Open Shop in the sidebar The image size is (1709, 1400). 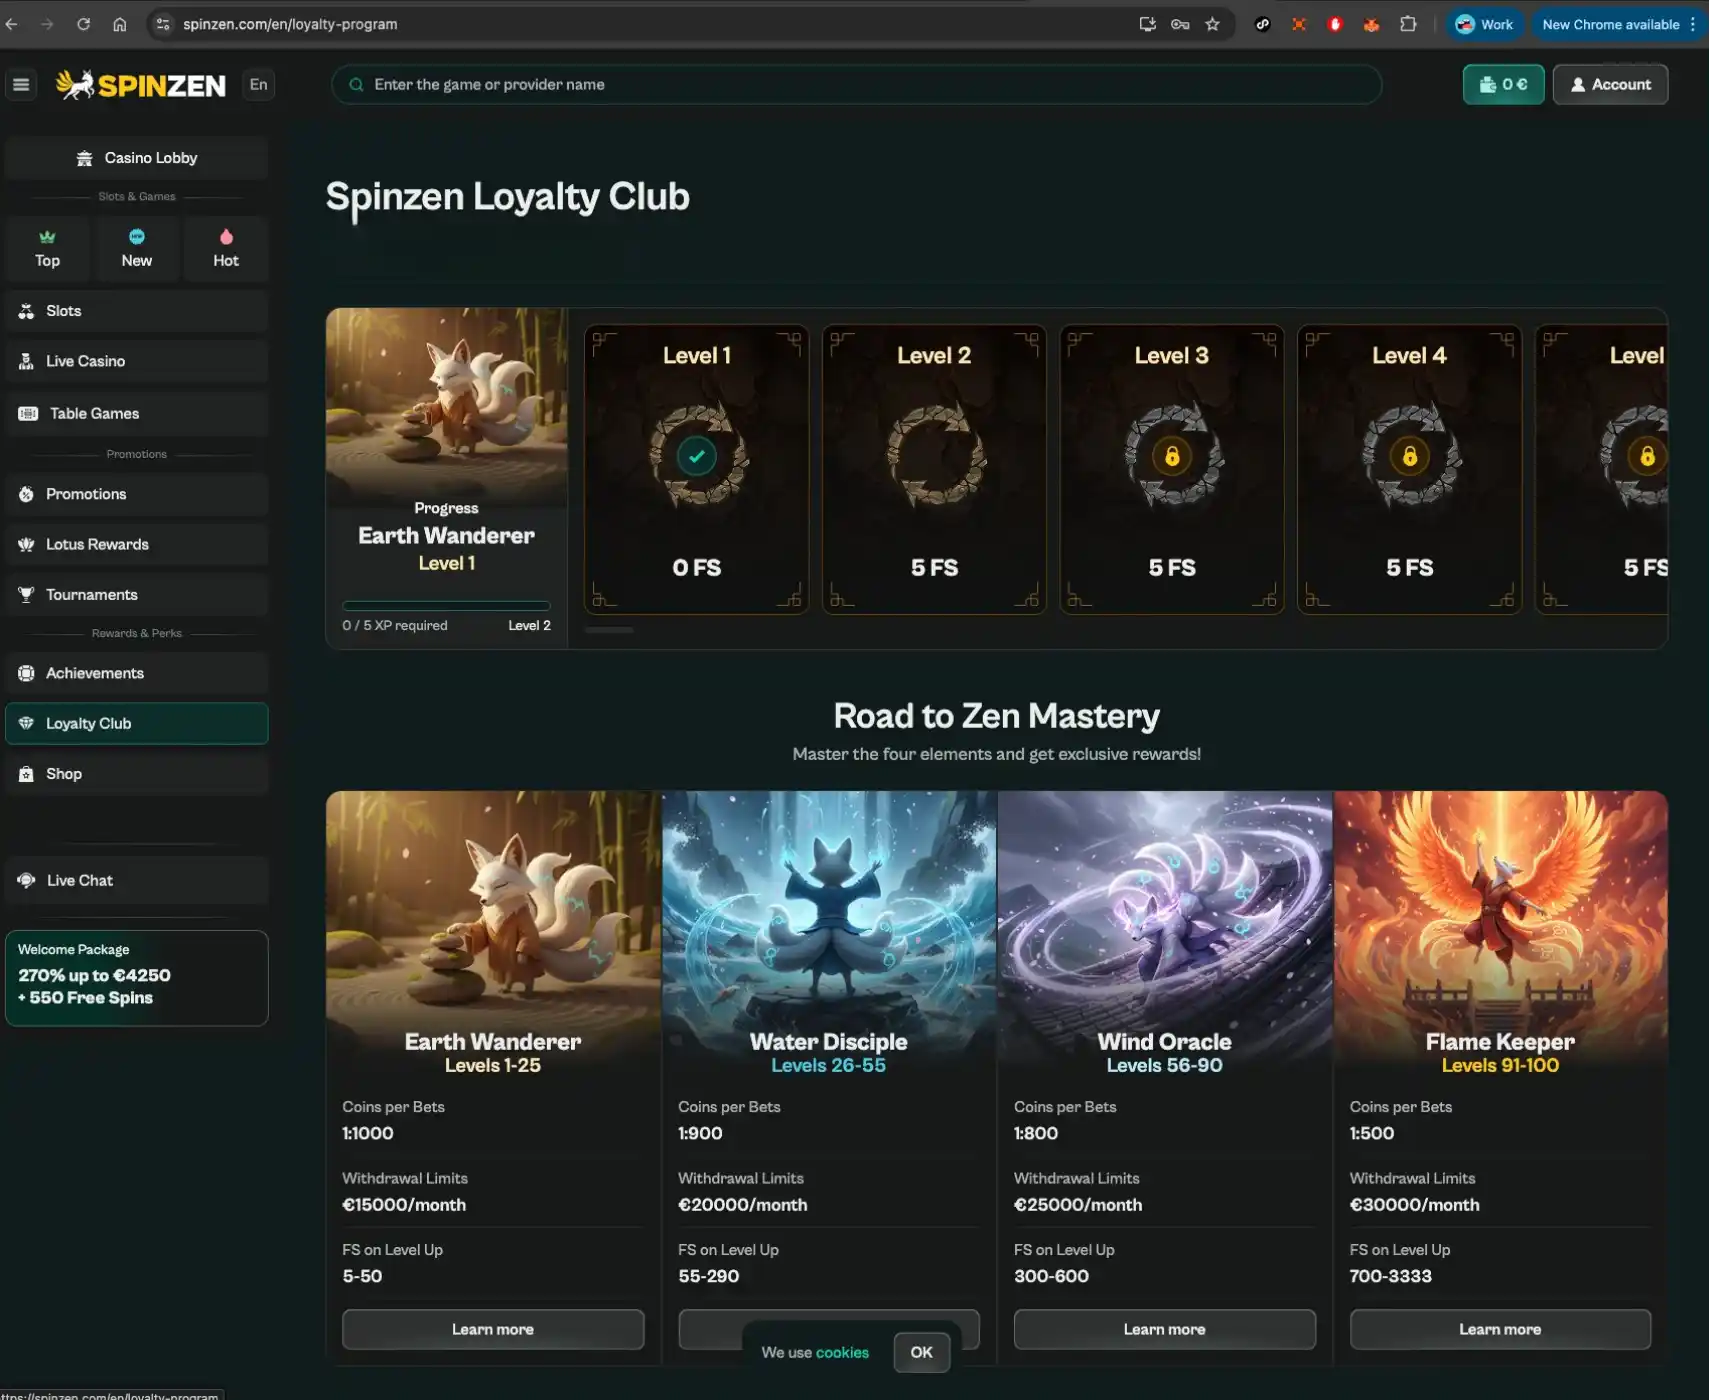click(137, 774)
